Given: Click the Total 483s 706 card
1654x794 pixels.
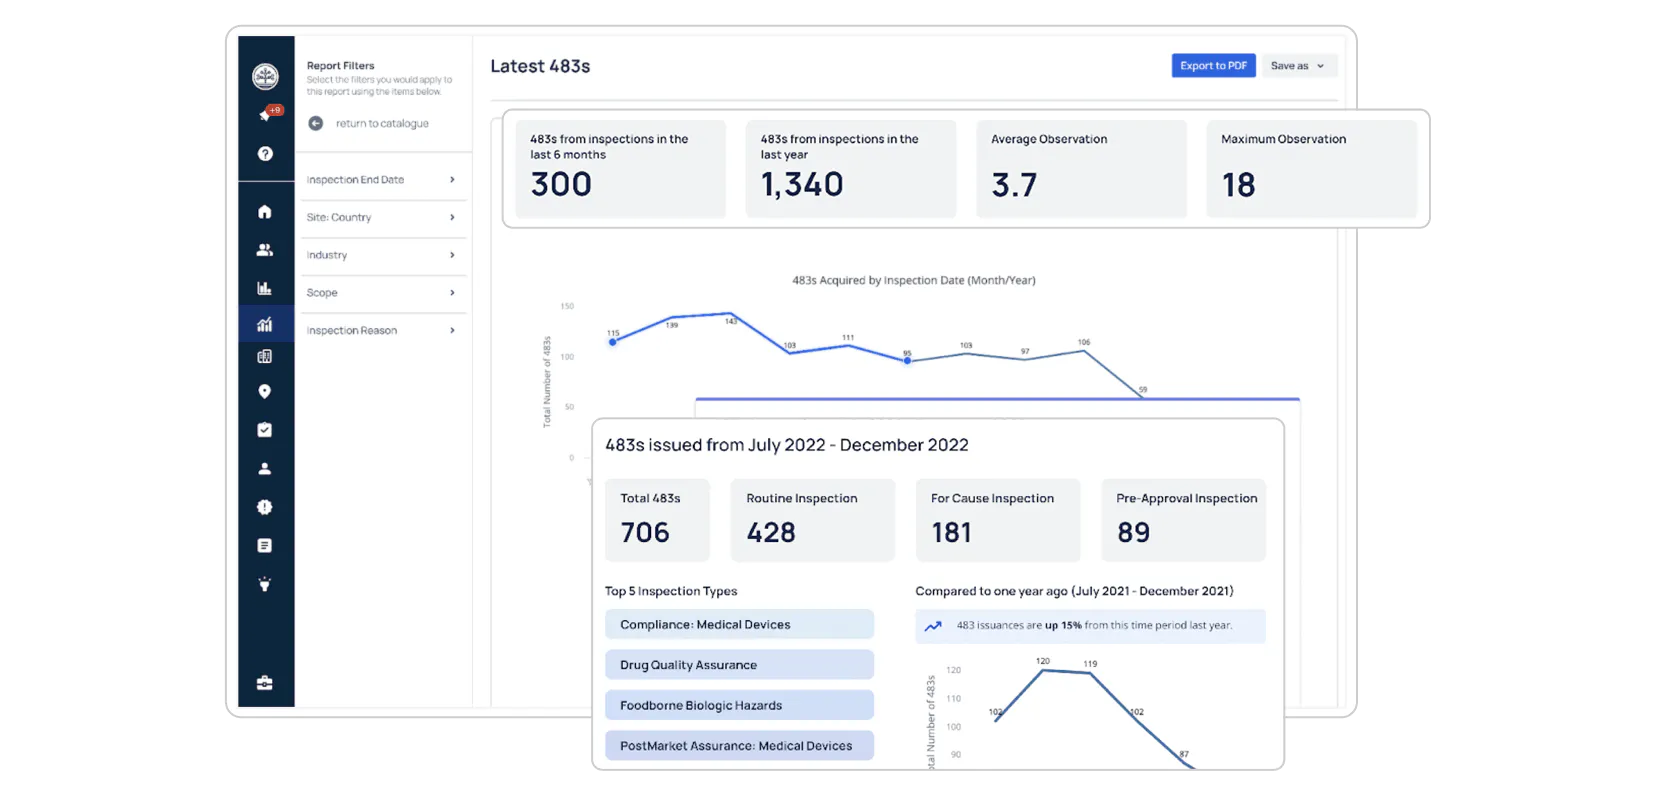Looking at the screenshot, I should pos(657,520).
